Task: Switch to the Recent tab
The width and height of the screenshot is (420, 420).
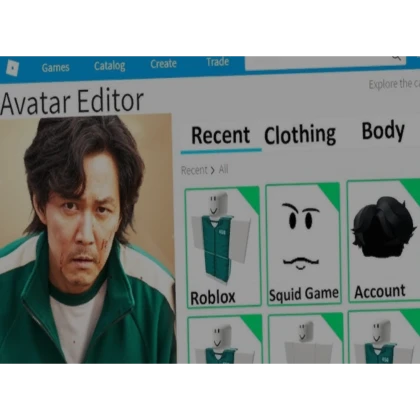Action: pyautogui.click(x=221, y=135)
